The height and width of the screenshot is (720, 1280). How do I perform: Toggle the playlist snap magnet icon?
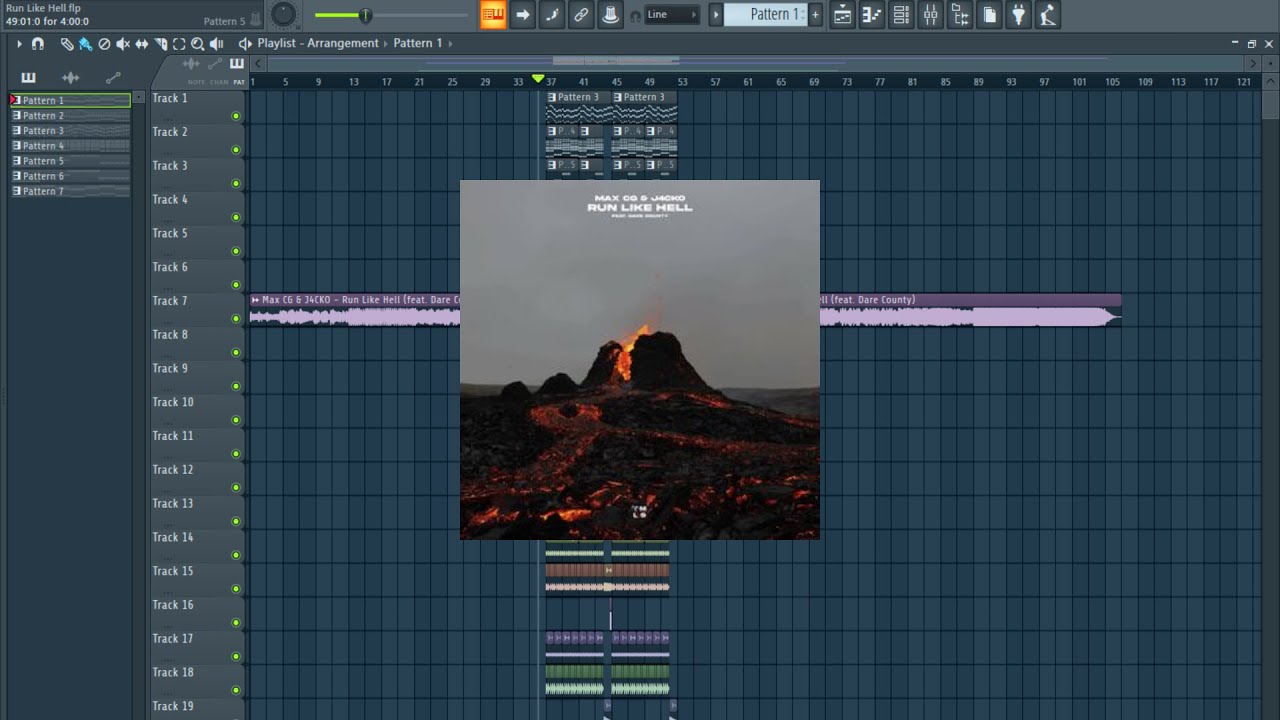click(38, 44)
